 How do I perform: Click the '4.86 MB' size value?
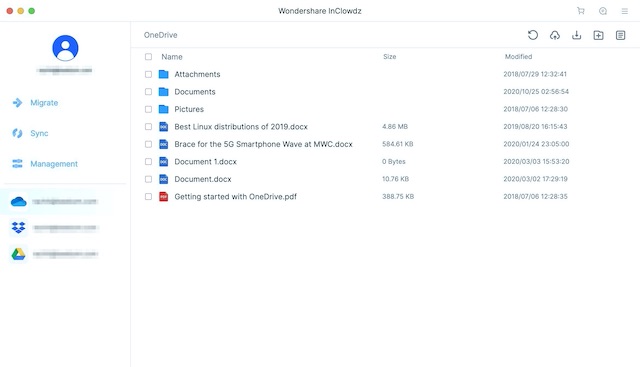[x=395, y=127]
